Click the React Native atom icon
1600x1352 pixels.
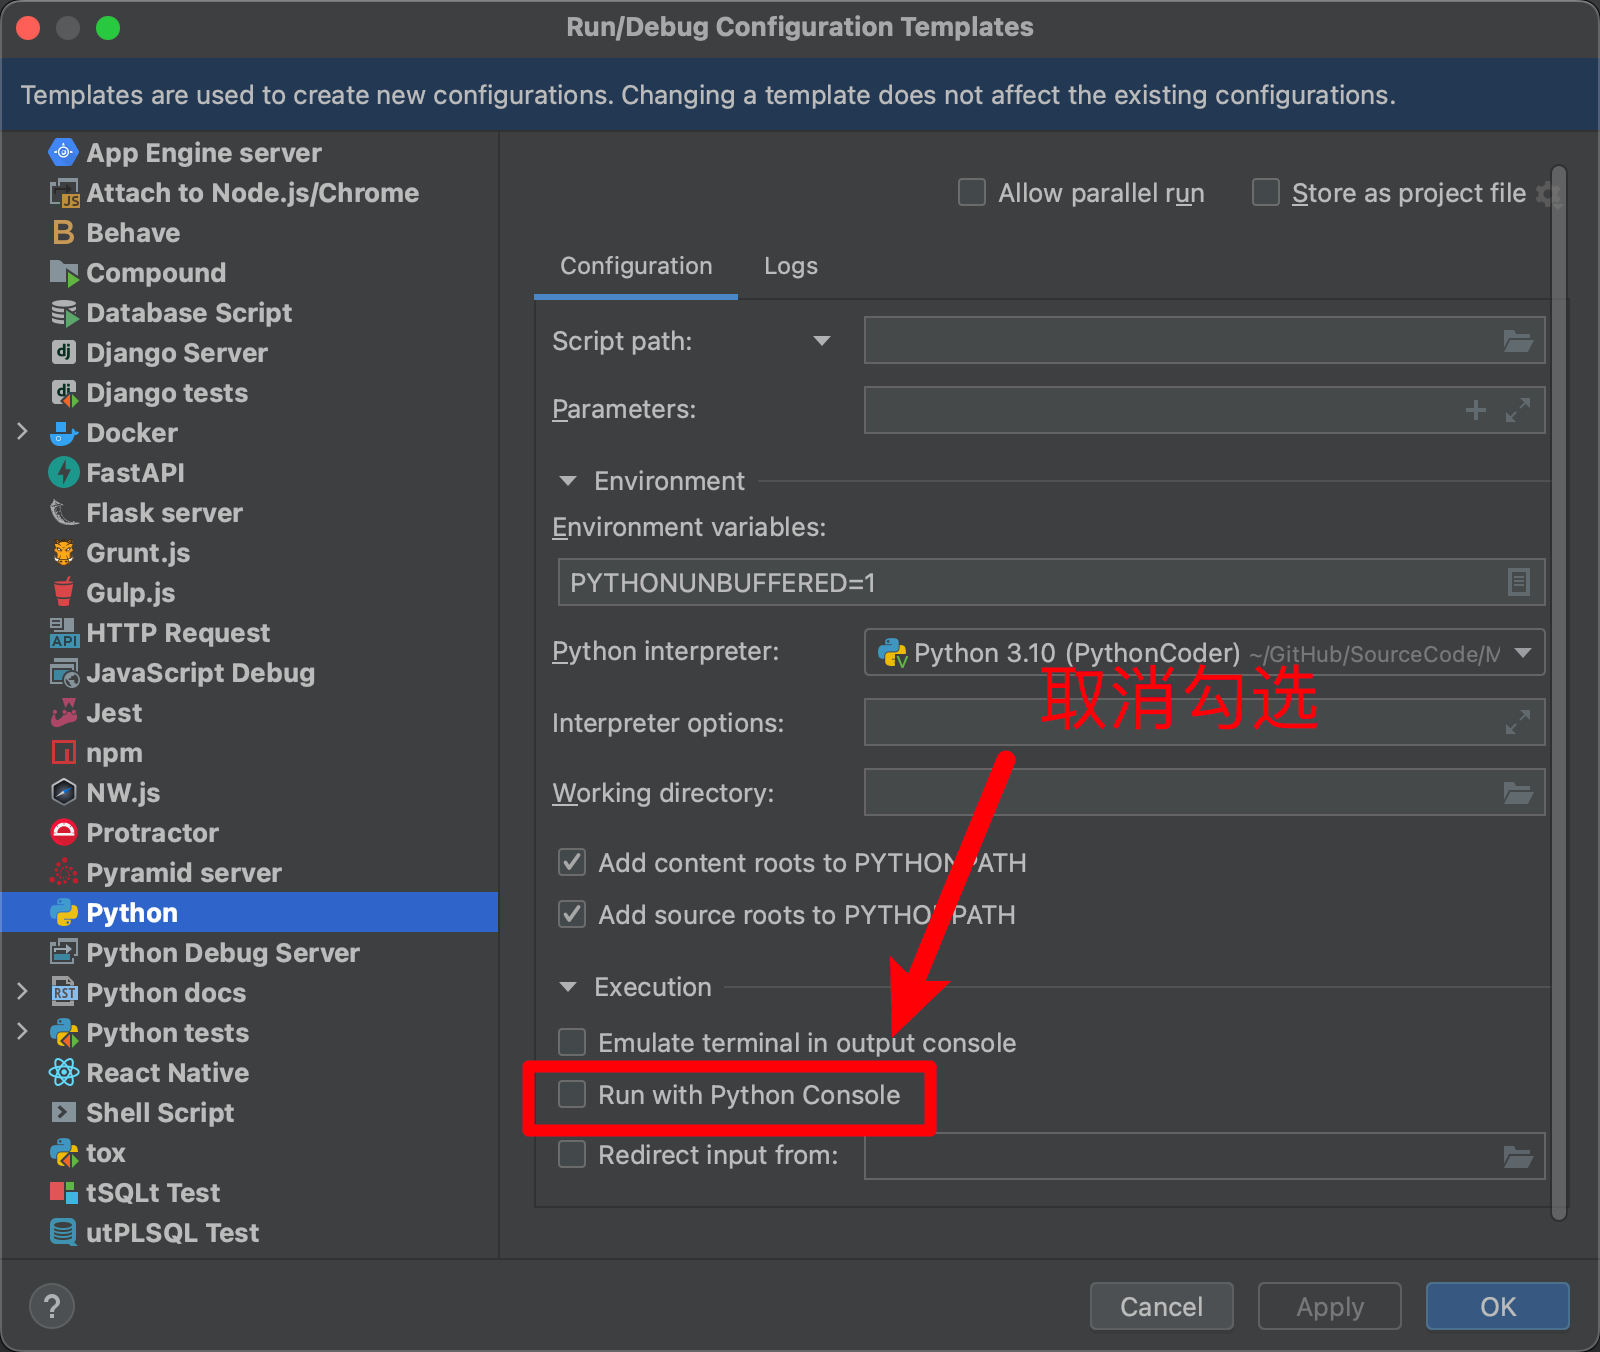pos(63,1072)
